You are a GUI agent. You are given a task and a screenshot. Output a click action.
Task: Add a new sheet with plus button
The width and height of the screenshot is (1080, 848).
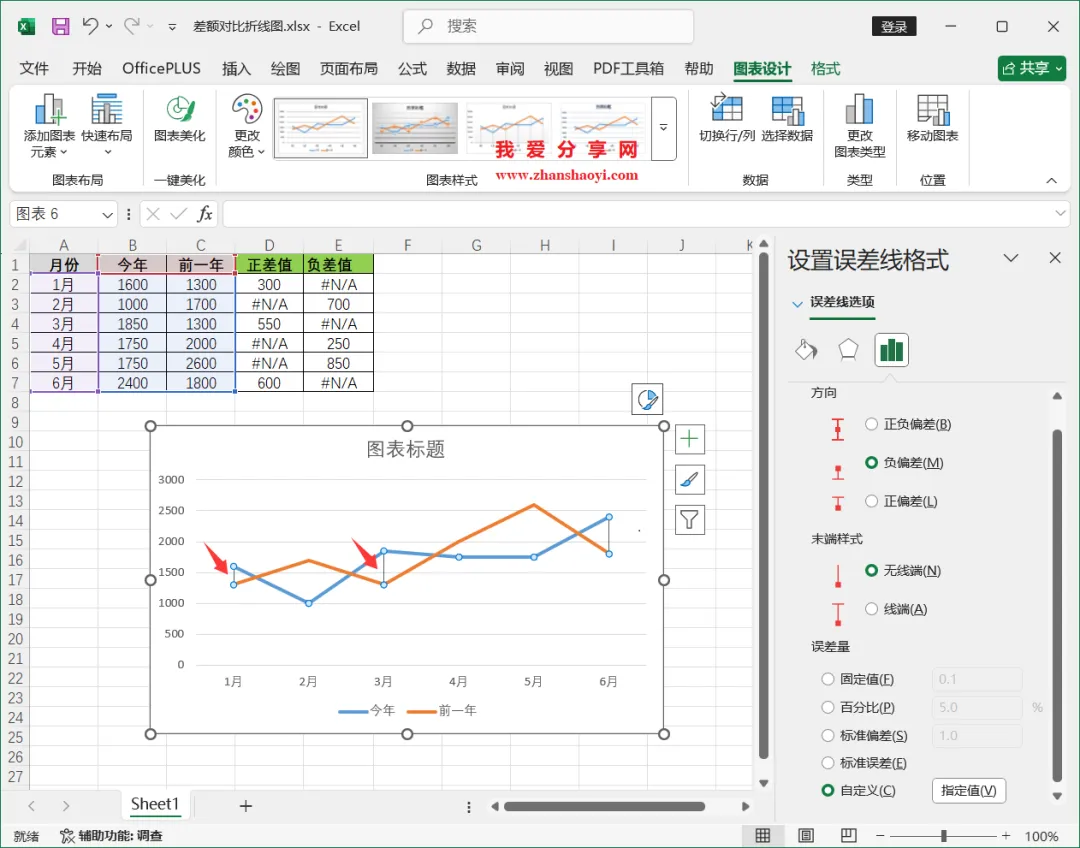point(246,806)
